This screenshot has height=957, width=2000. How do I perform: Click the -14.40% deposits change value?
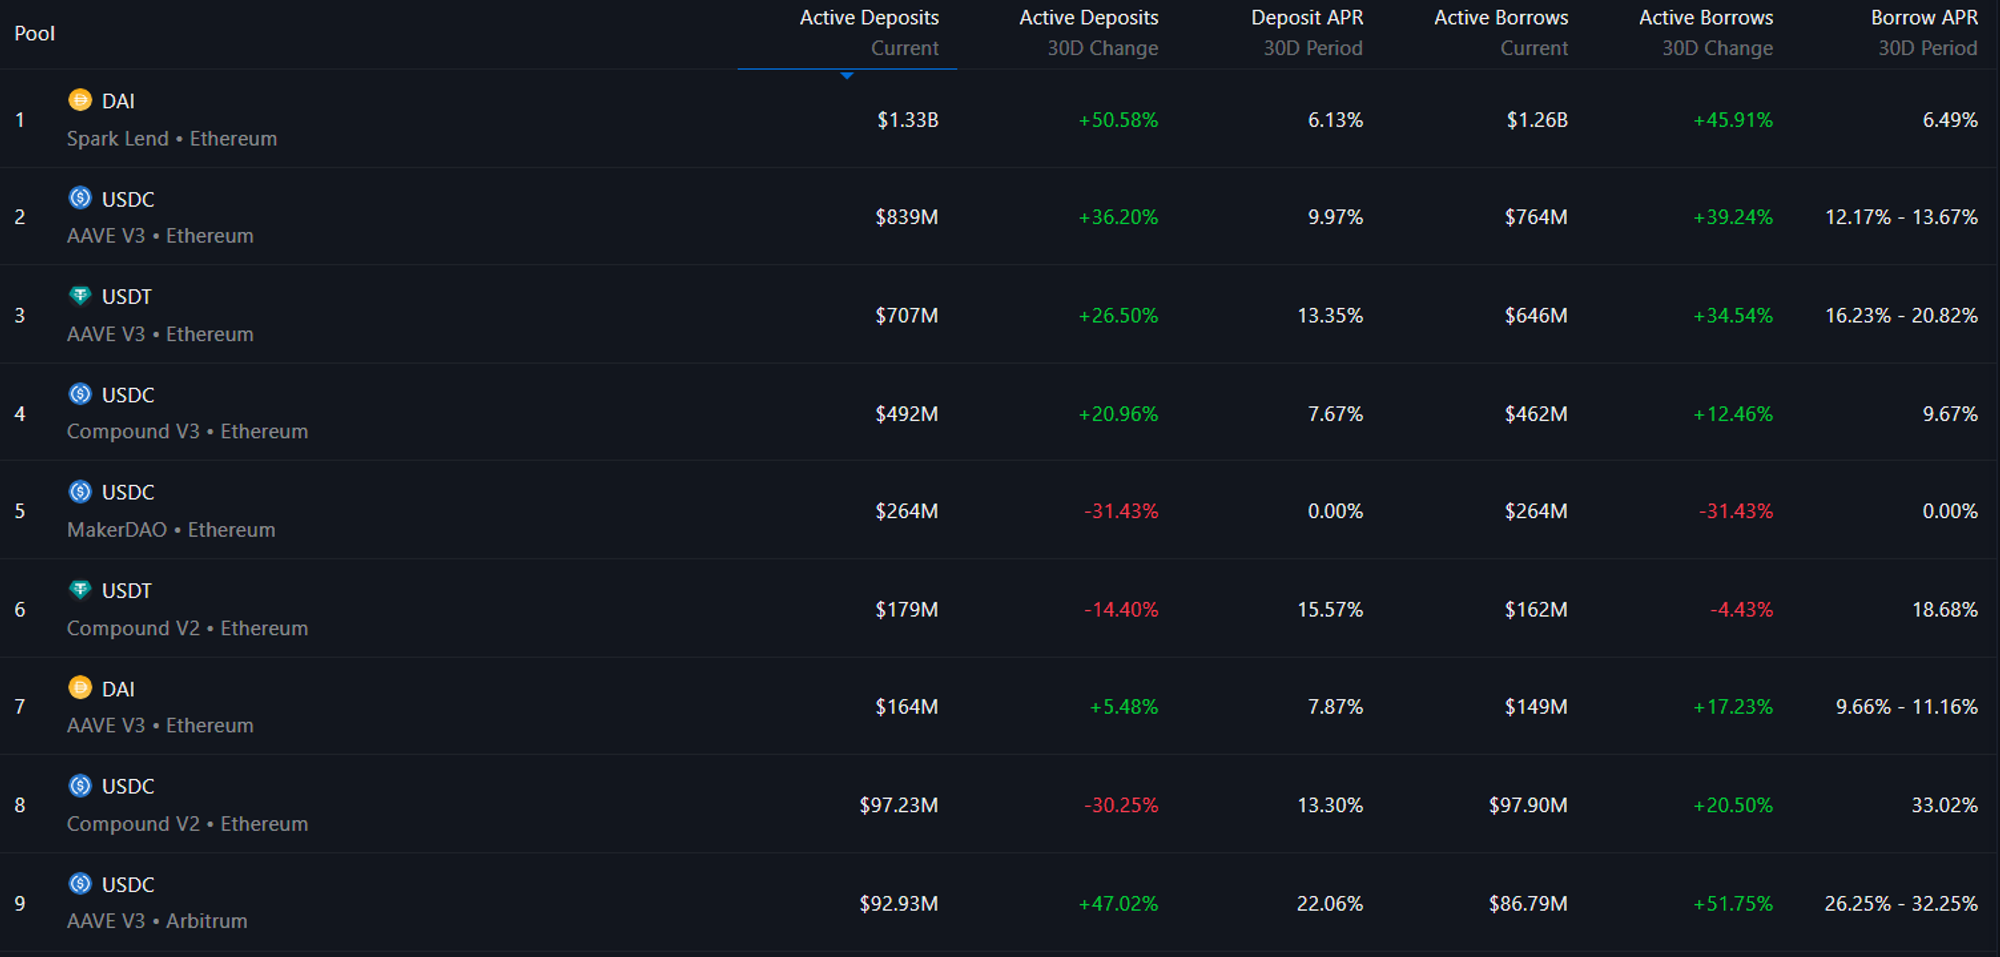pyautogui.click(x=1121, y=610)
